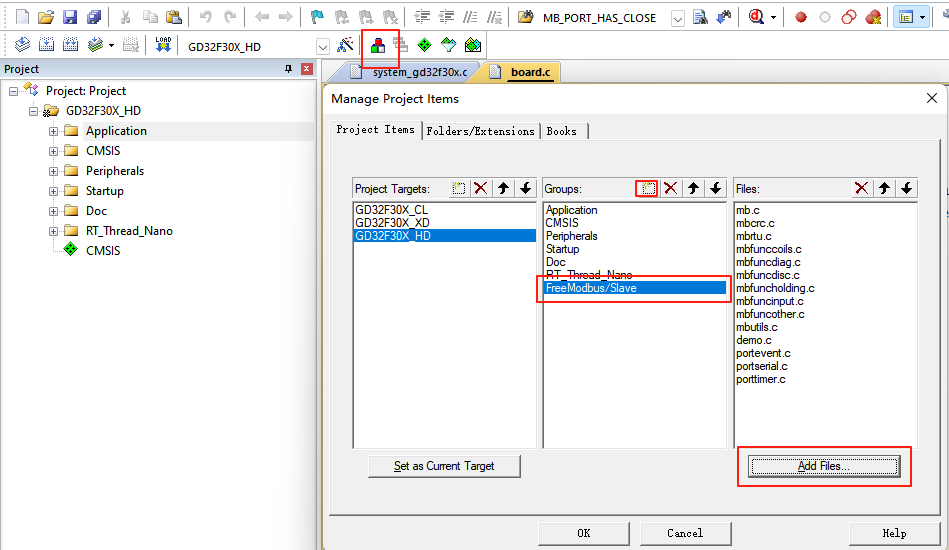This screenshot has height=550, width=949.
Task: Save all files using the stacked disks icon
Action: (94, 17)
